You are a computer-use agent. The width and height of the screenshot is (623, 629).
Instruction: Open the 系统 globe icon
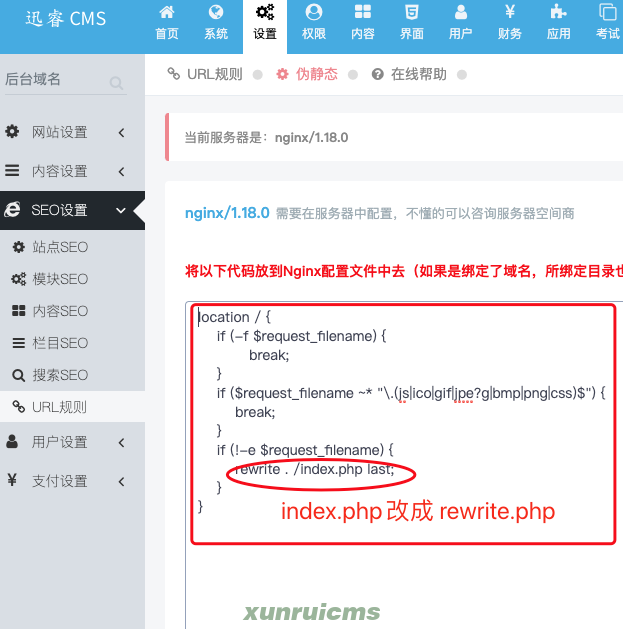216,12
